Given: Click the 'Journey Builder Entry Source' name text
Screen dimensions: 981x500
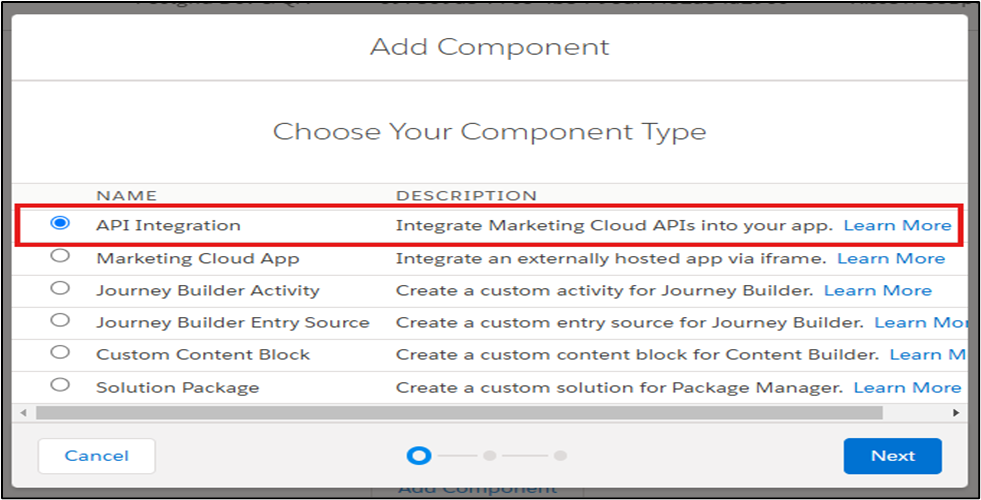Looking at the screenshot, I should [x=233, y=322].
